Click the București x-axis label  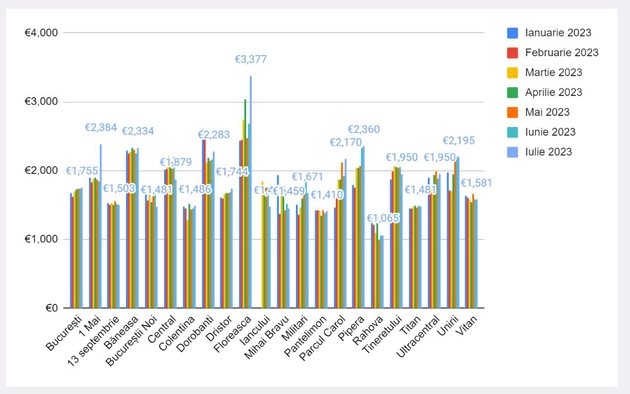click(64, 333)
